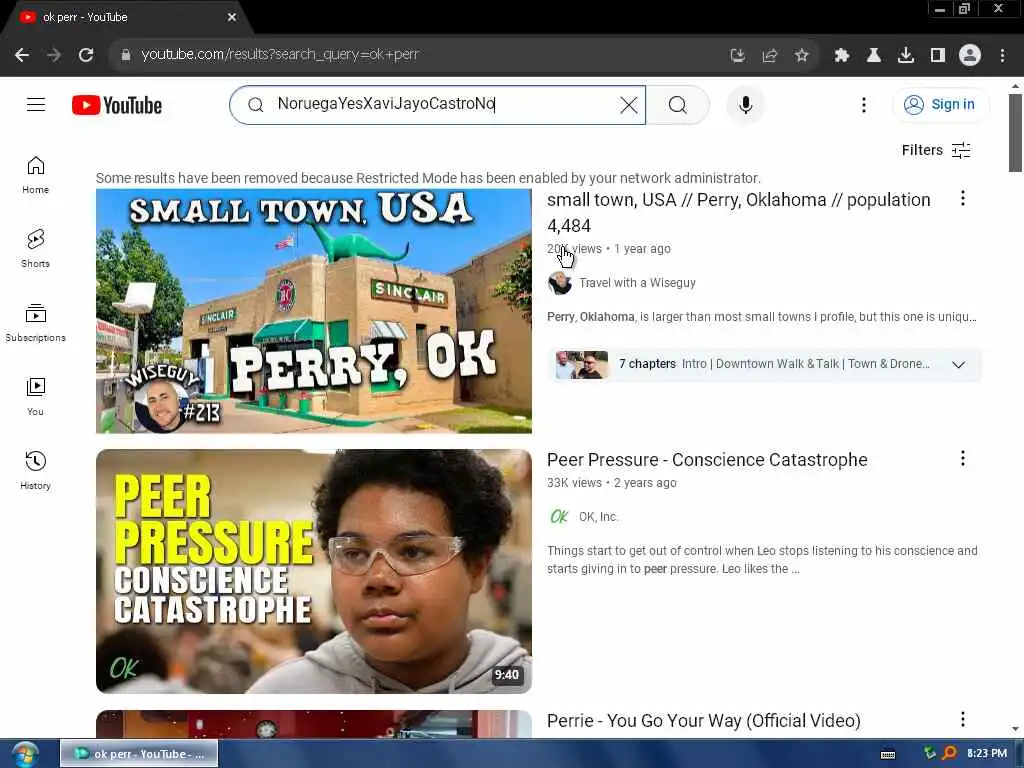
Task: Go back with the browser back arrow
Action: 22,56
